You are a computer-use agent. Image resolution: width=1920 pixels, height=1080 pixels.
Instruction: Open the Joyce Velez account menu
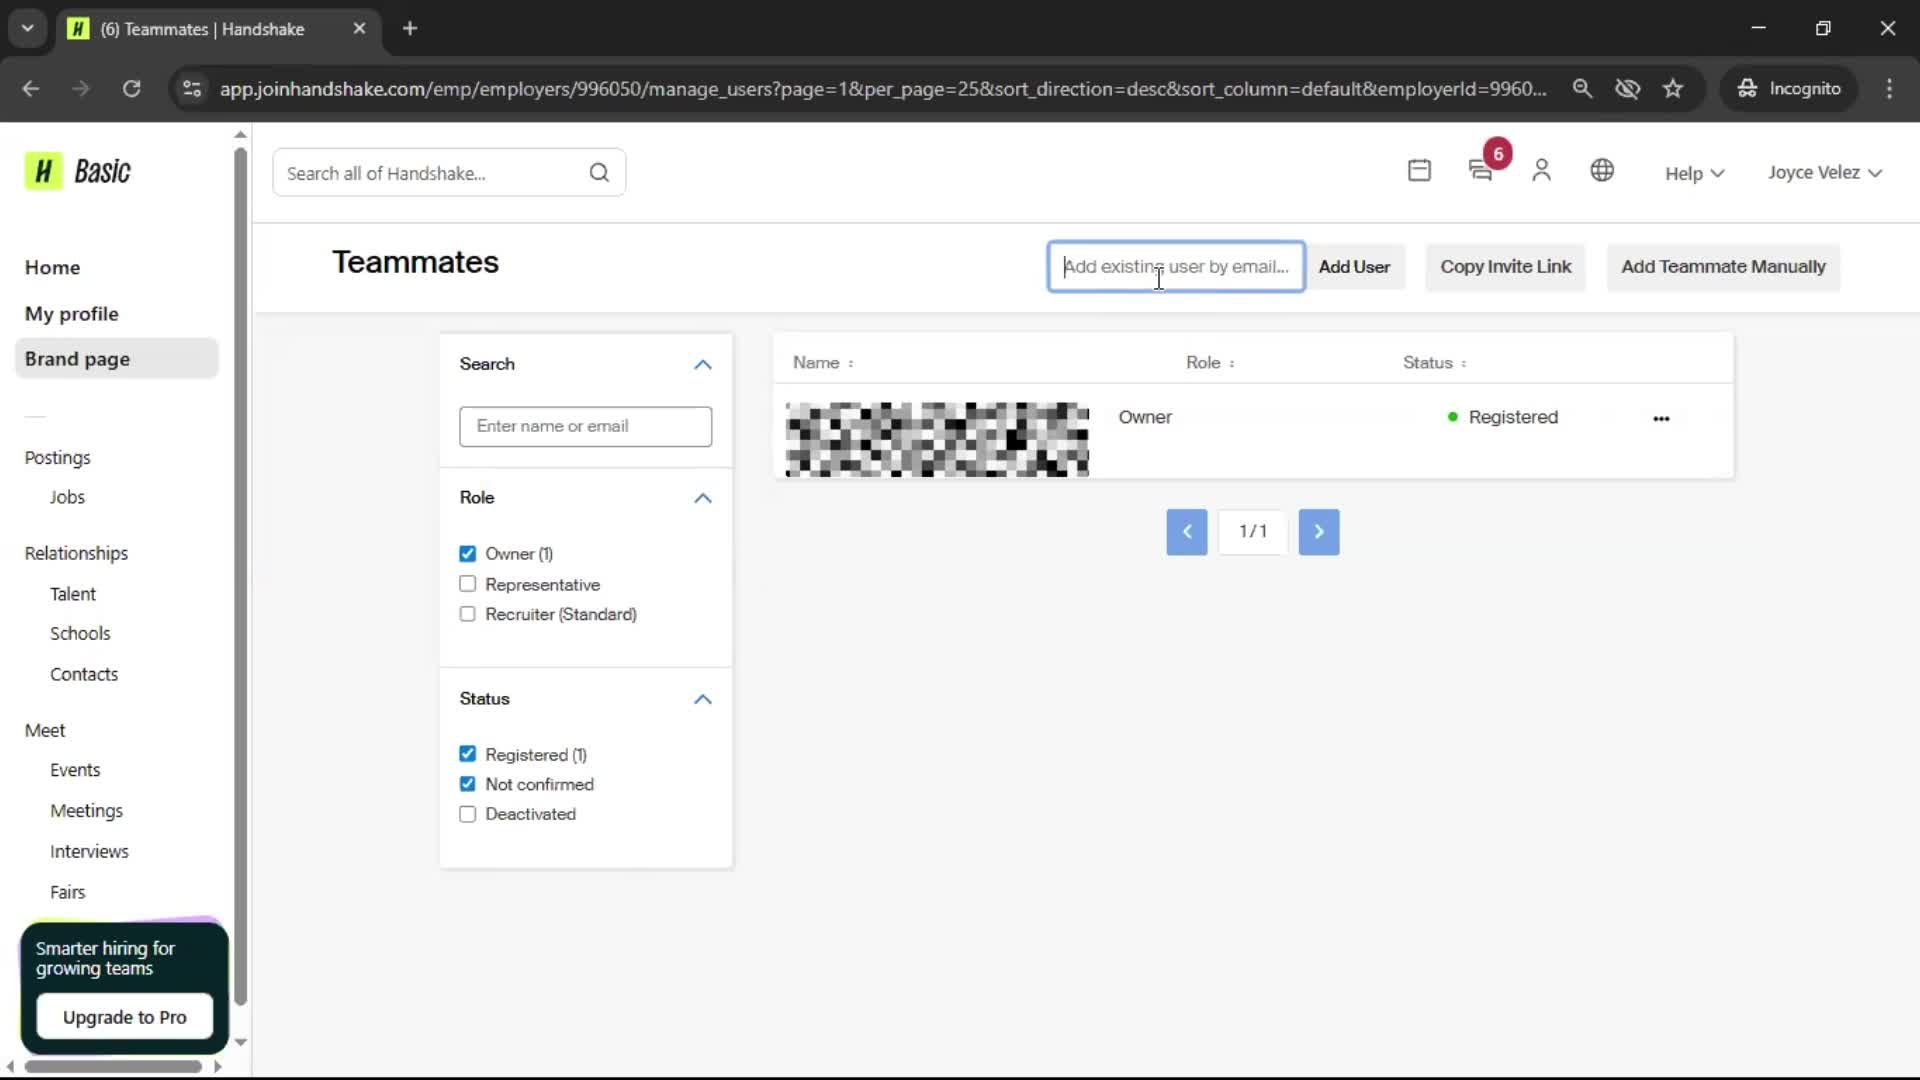point(1825,172)
